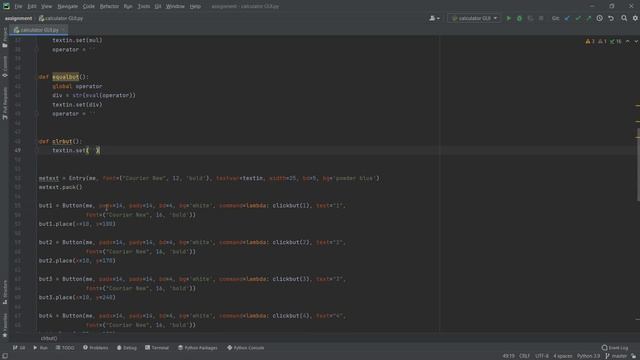The image size is (640, 360).
Task: Open the Tools menu
Action: tap(144, 7)
